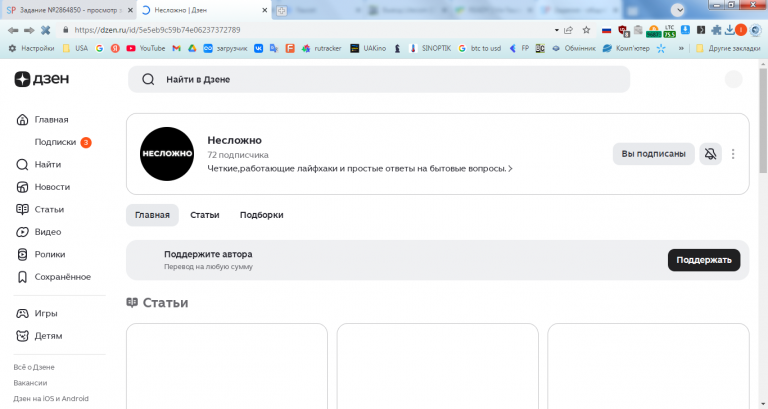Switch to the channel Главная tab

pos(152,215)
